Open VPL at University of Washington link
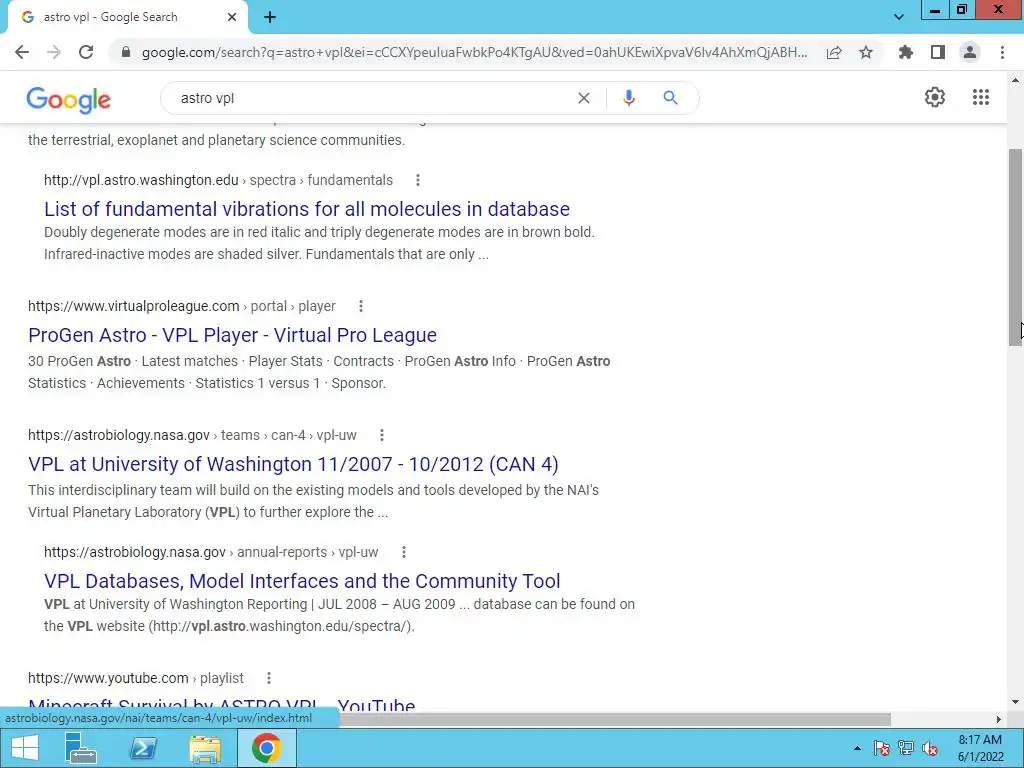 click(293, 464)
